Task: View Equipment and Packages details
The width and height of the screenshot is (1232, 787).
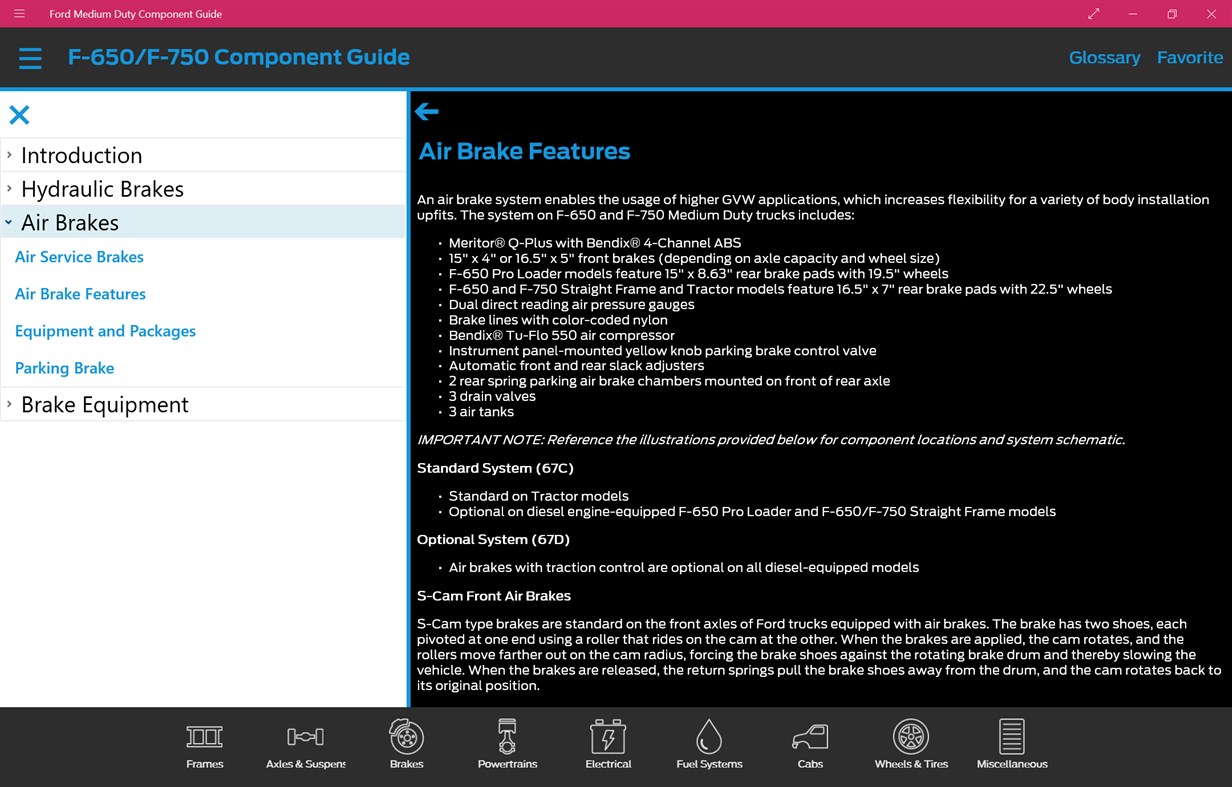Action: [x=105, y=331]
